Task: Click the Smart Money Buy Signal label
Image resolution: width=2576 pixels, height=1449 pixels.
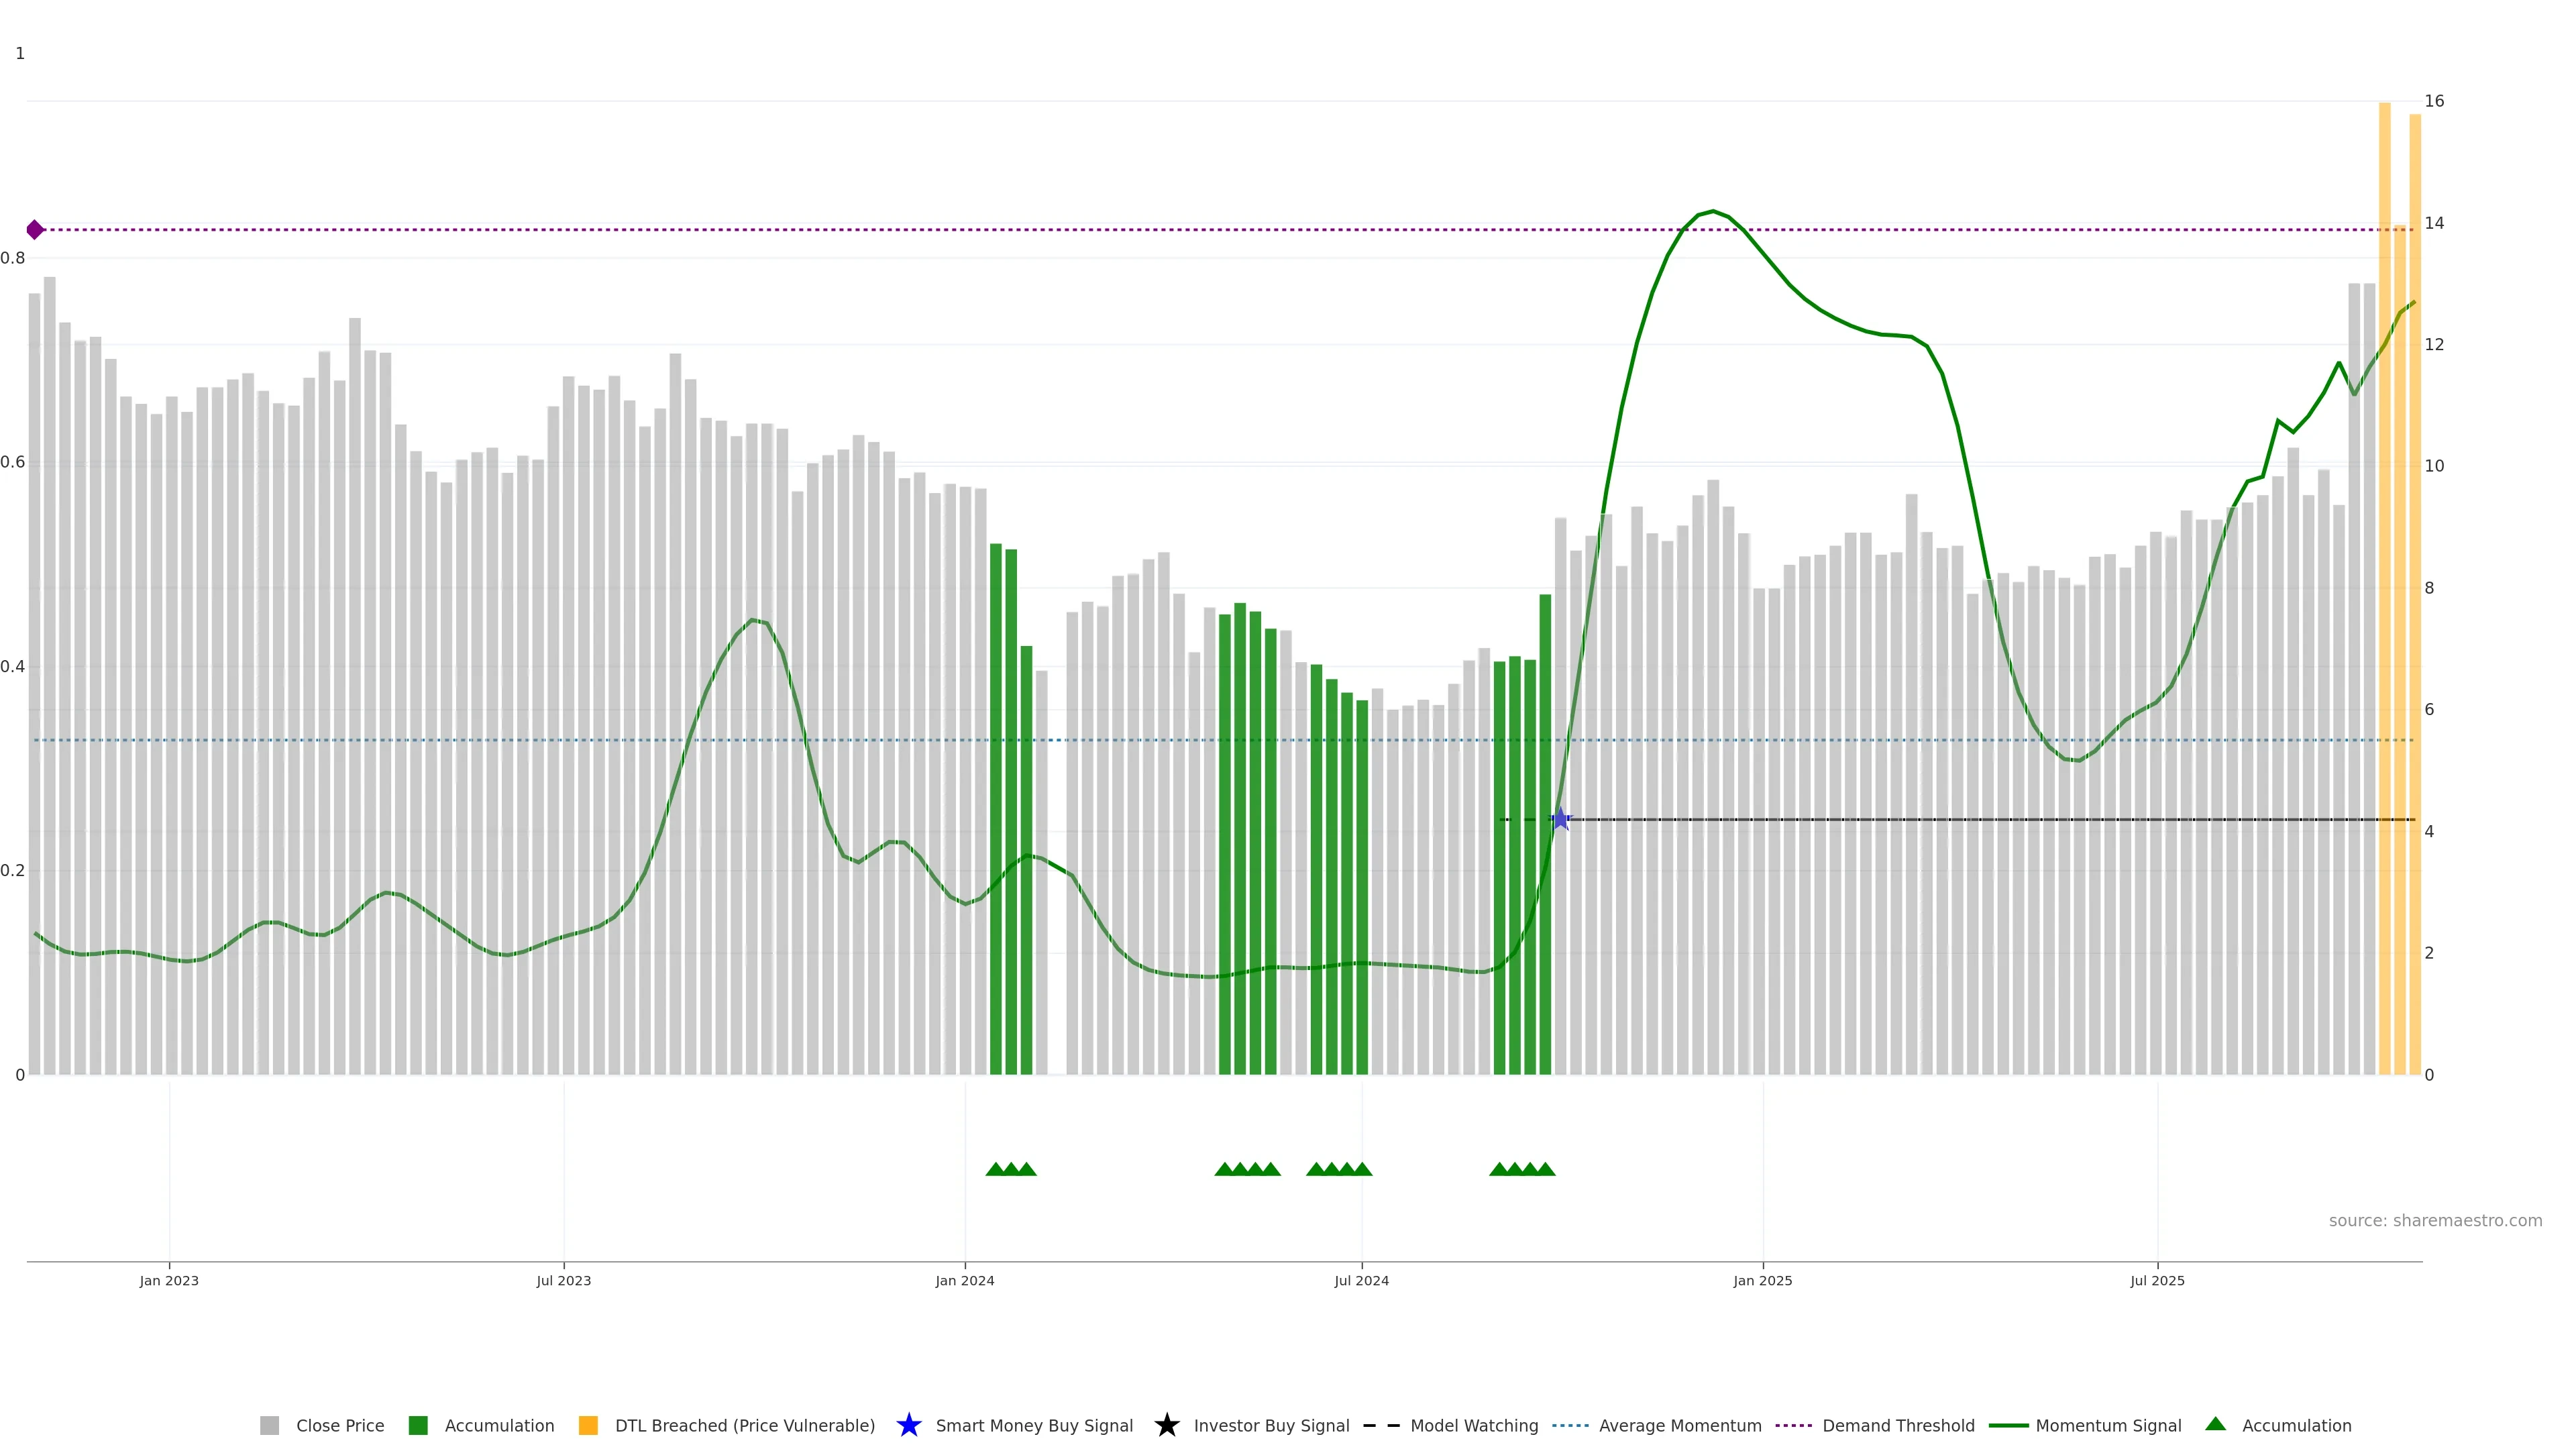Action: coord(1034,1425)
